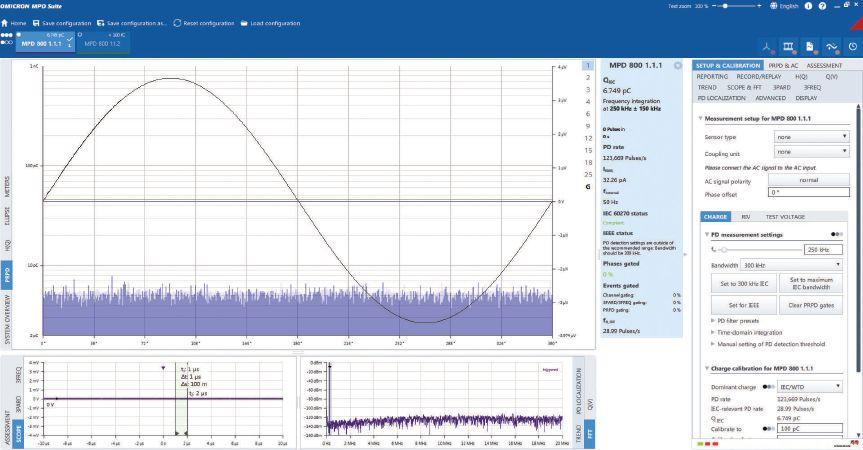Viewport: 863px width, 450px height.
Task: Open the three-phase star icon in toolbar
Action: [x=767, y=47]
